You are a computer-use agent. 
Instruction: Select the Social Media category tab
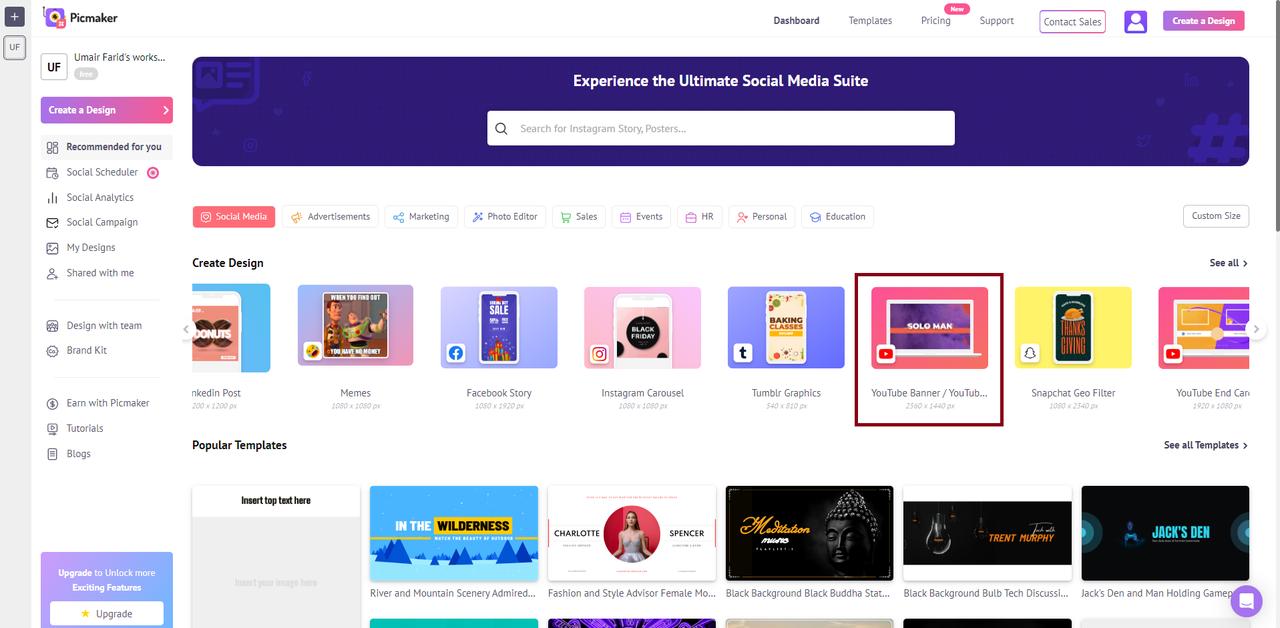[234, 216]
